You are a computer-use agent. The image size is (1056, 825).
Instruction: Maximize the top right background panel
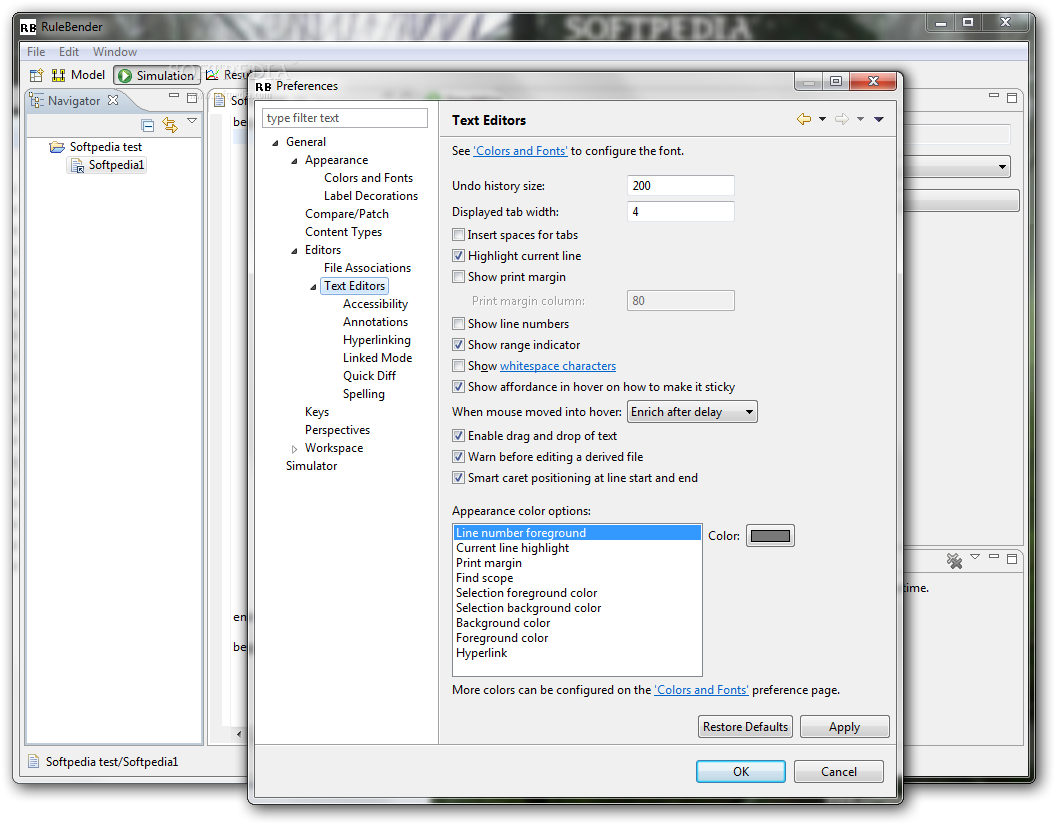pyautogui.click(x=1012, y=98)
